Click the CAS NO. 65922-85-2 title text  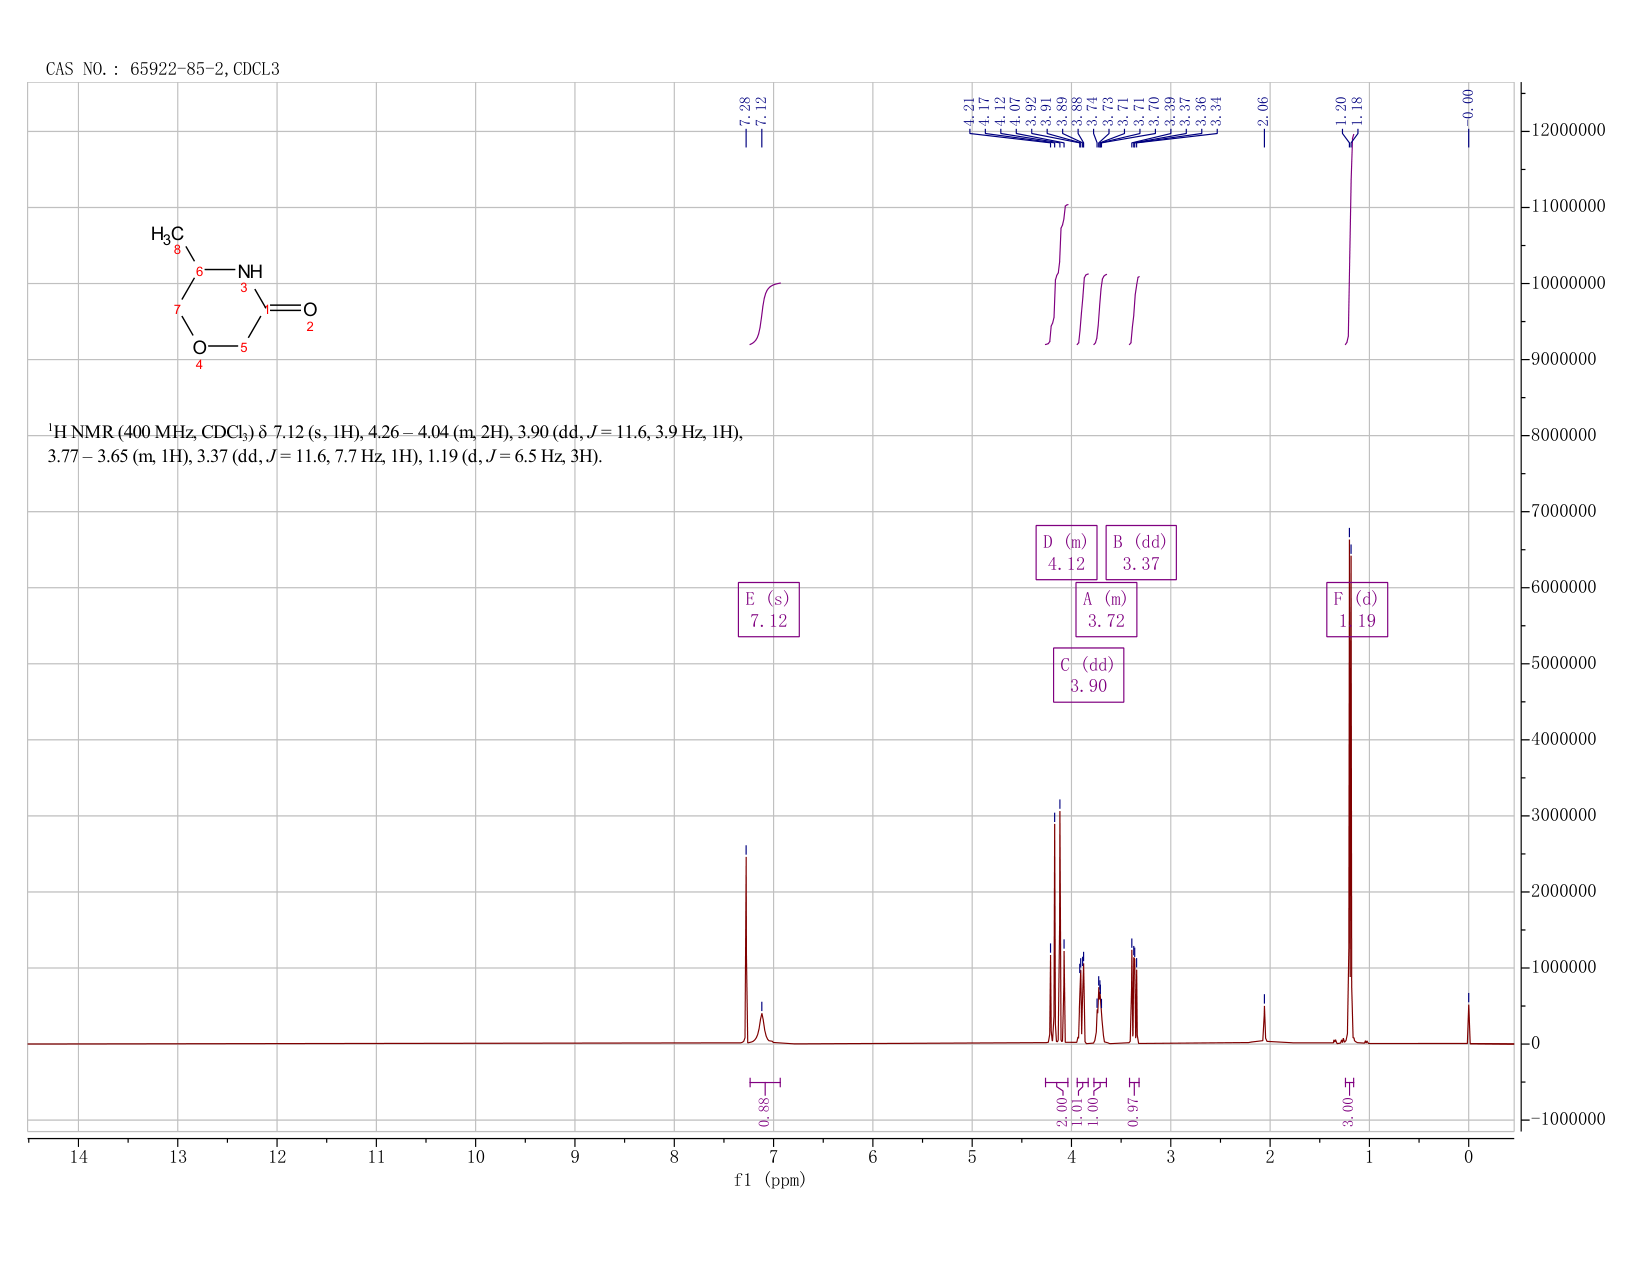pos(163,69)
